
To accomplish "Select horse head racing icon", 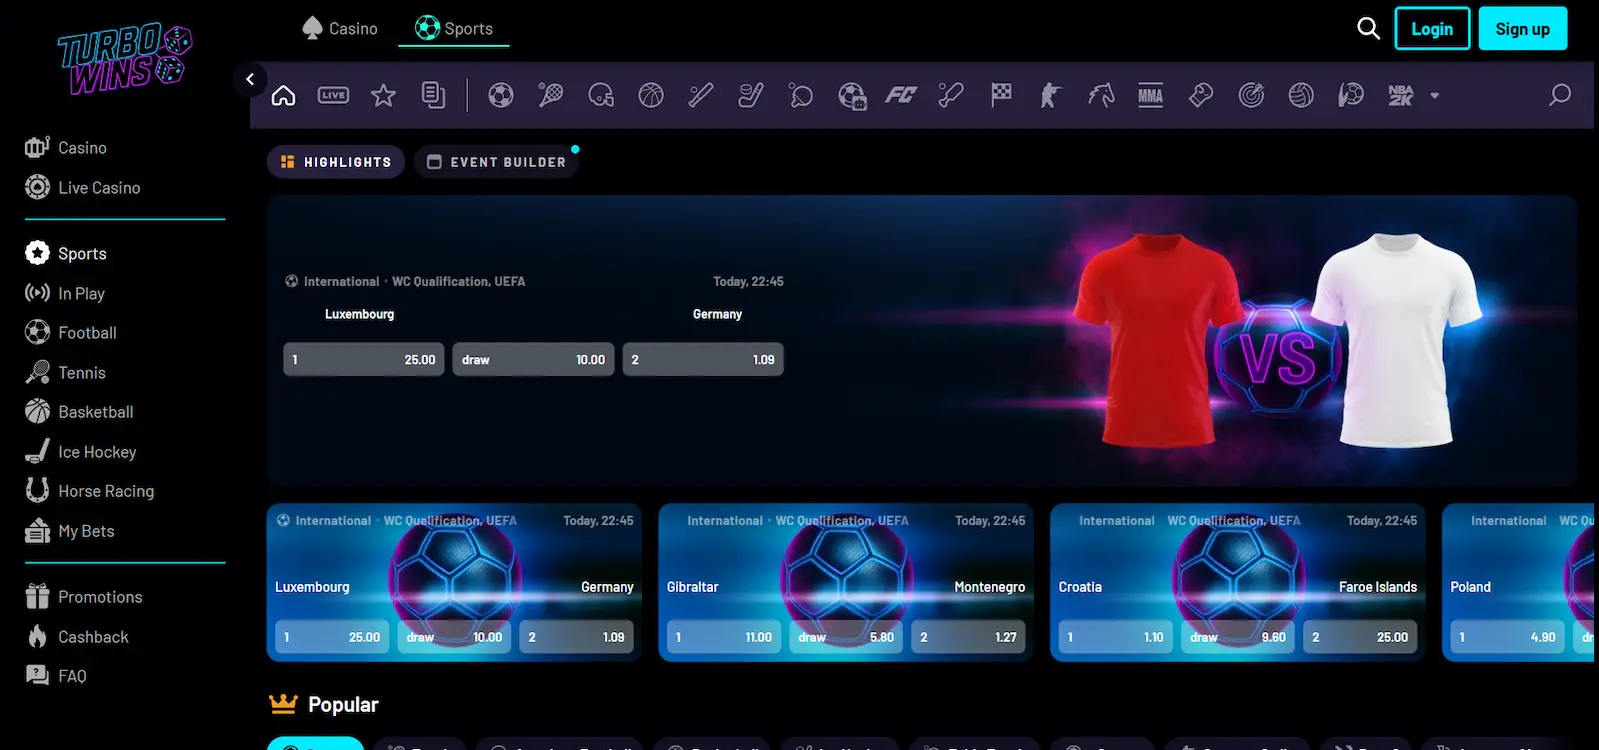I will coord(1101,95).
